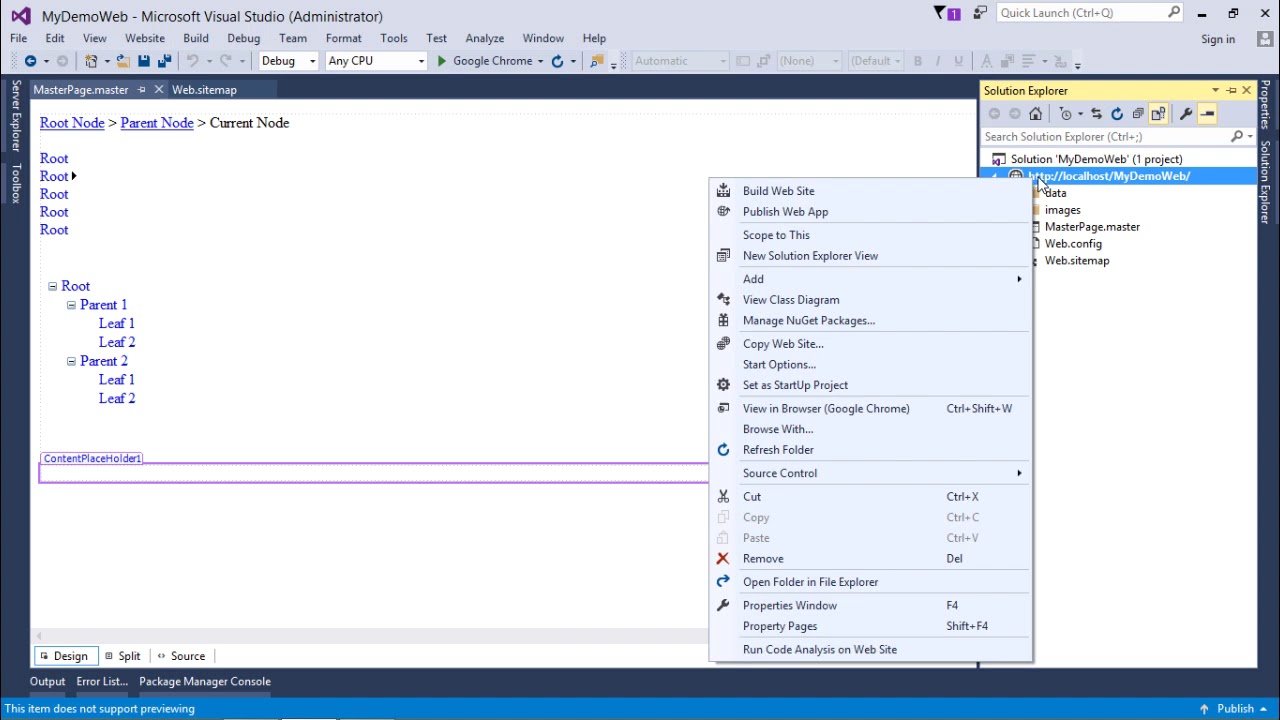1280x720 pixels.
Task: Open the Debug configuration dropdown
Action: 288,61
